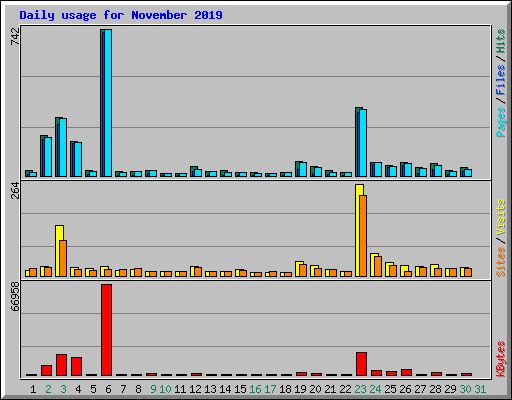Viewport: 512px width, 400px height.
Task: Click the cyan hits bar for day 19
Action: [303, 170]
